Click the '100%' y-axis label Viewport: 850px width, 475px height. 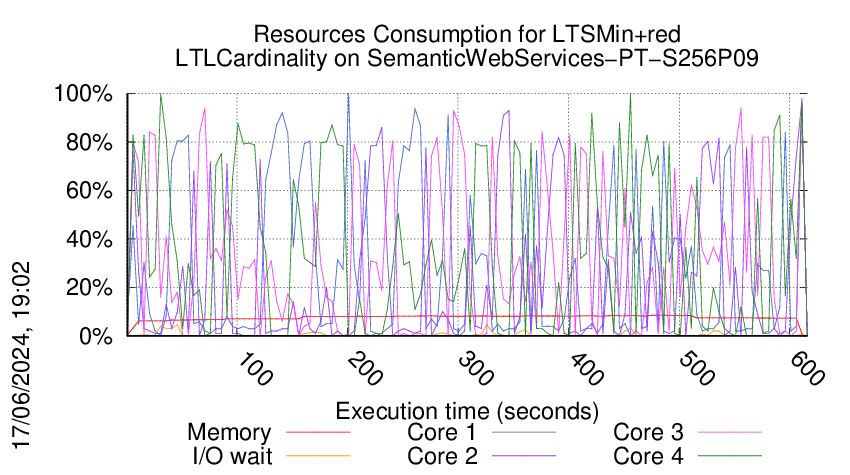tap(83, 94)
